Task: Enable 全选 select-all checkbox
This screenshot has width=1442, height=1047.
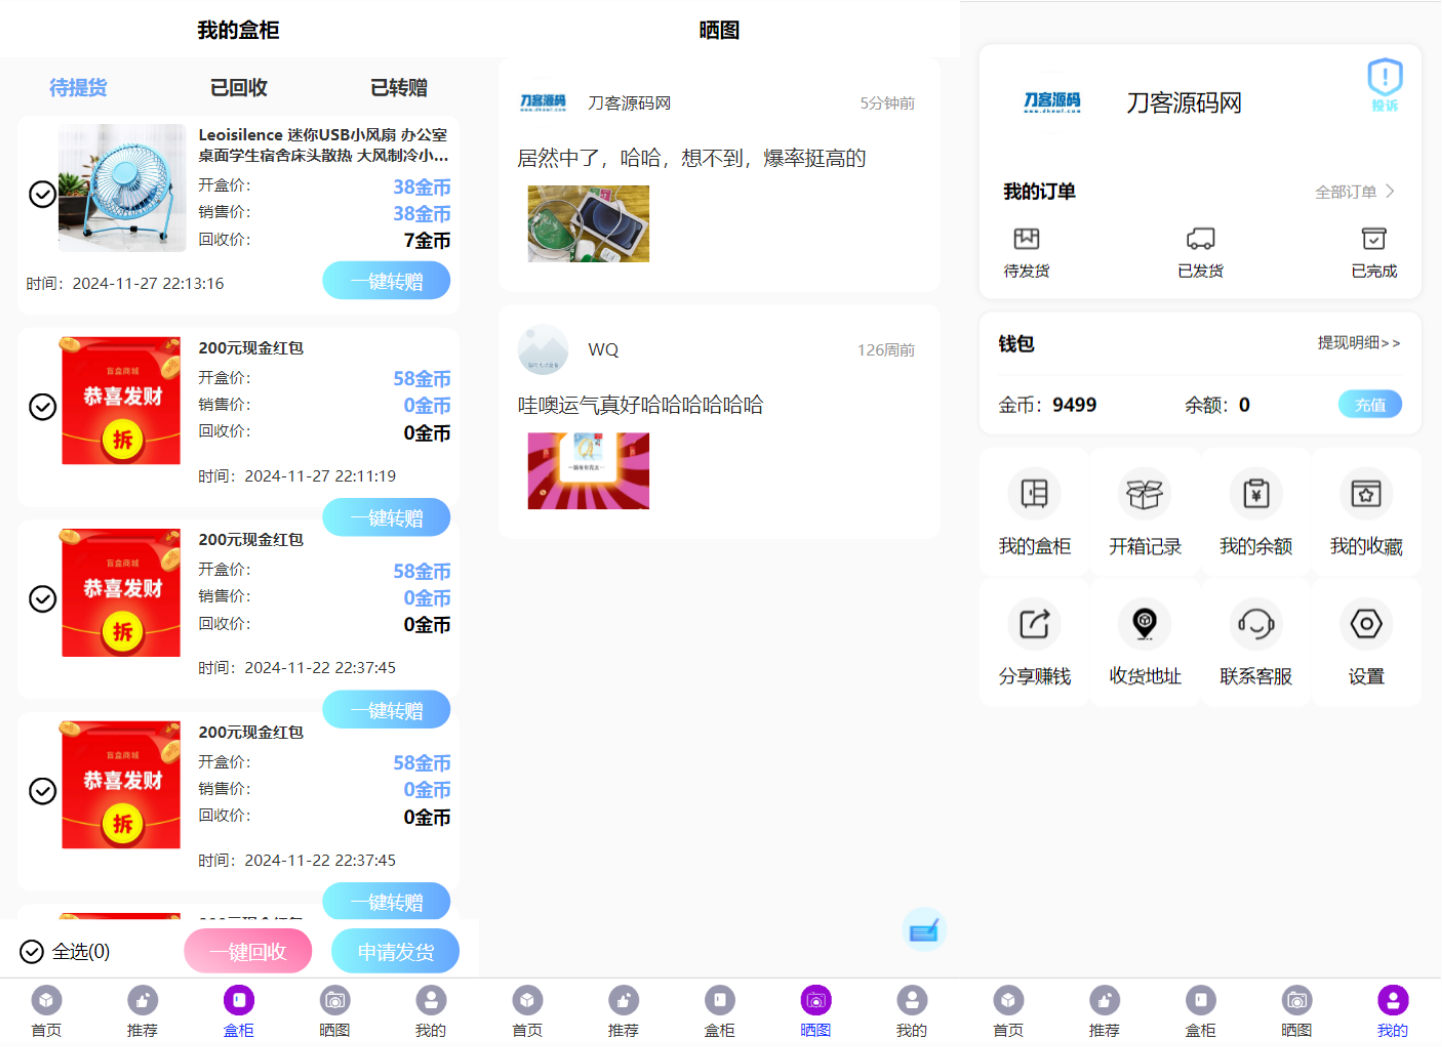Action: point(30,952)
